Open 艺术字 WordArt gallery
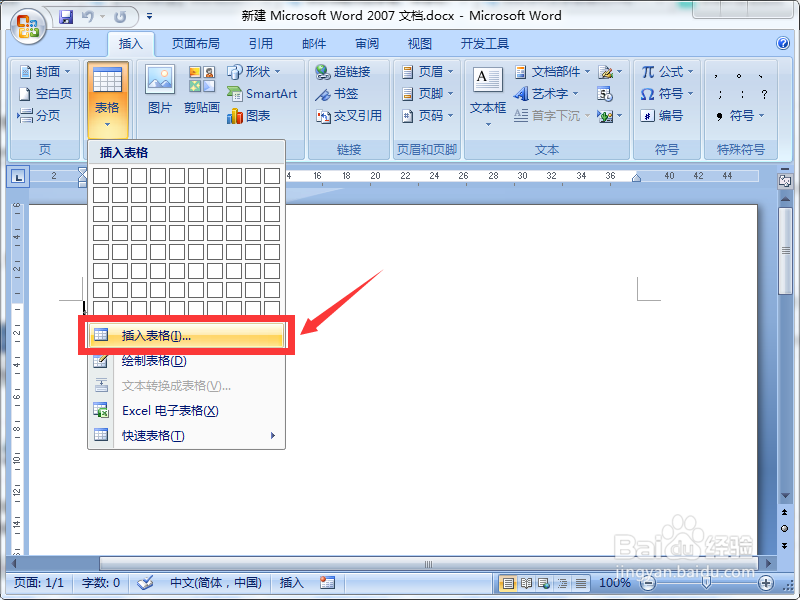Screen dimensions: 800x600 tap(546, 93)
